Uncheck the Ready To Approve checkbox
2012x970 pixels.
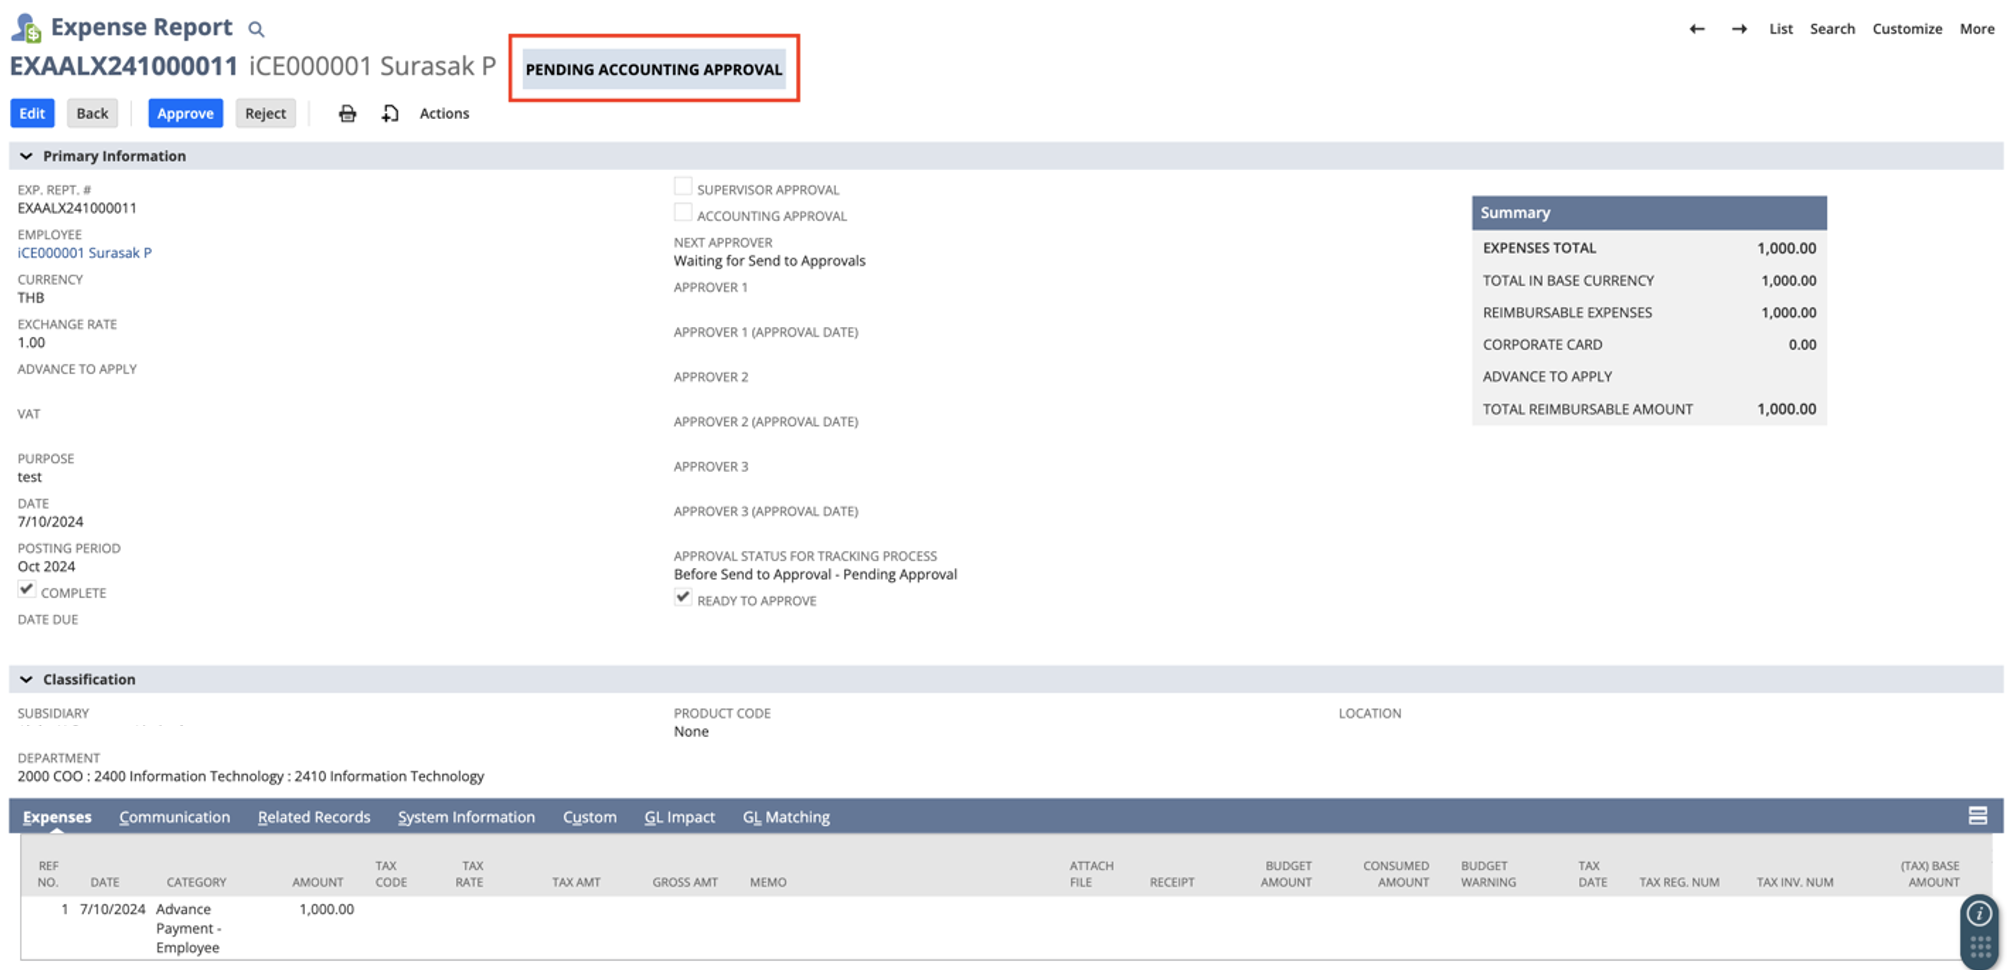[x=683, y=596]
